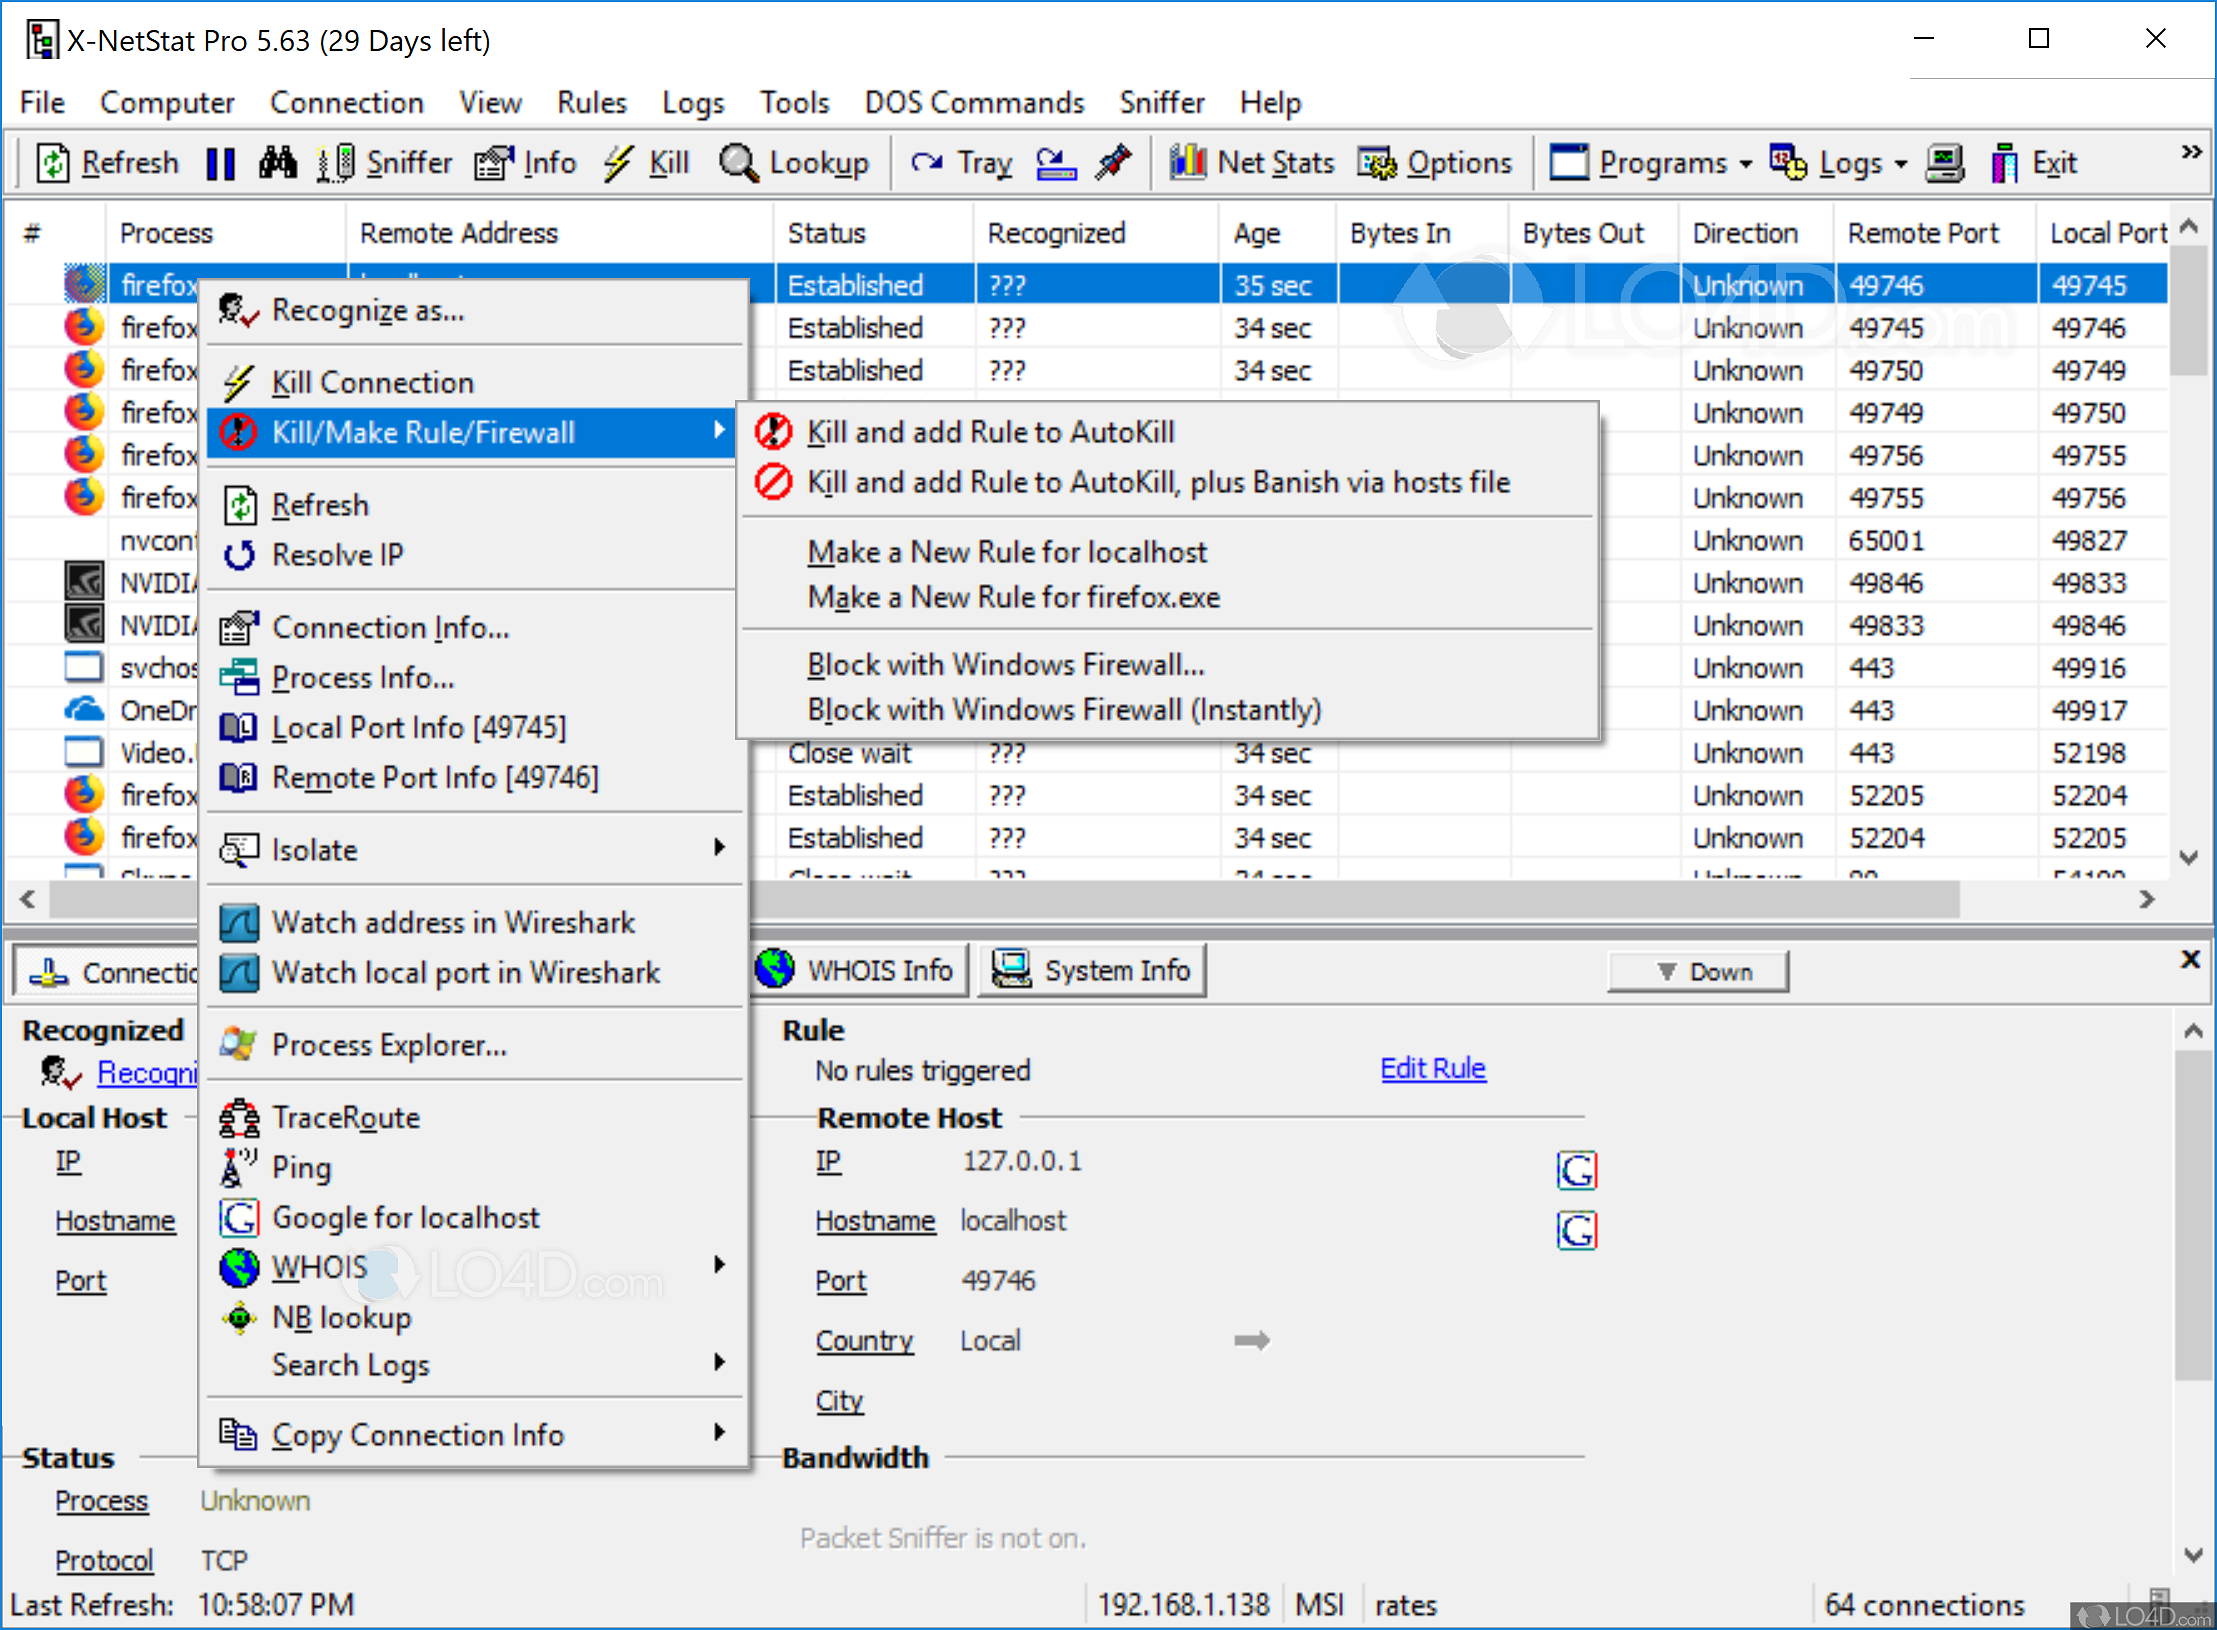Click the Refresh toolbar icon
The height and width of the screenshot is (1630, 2217).
click(53, 163)
